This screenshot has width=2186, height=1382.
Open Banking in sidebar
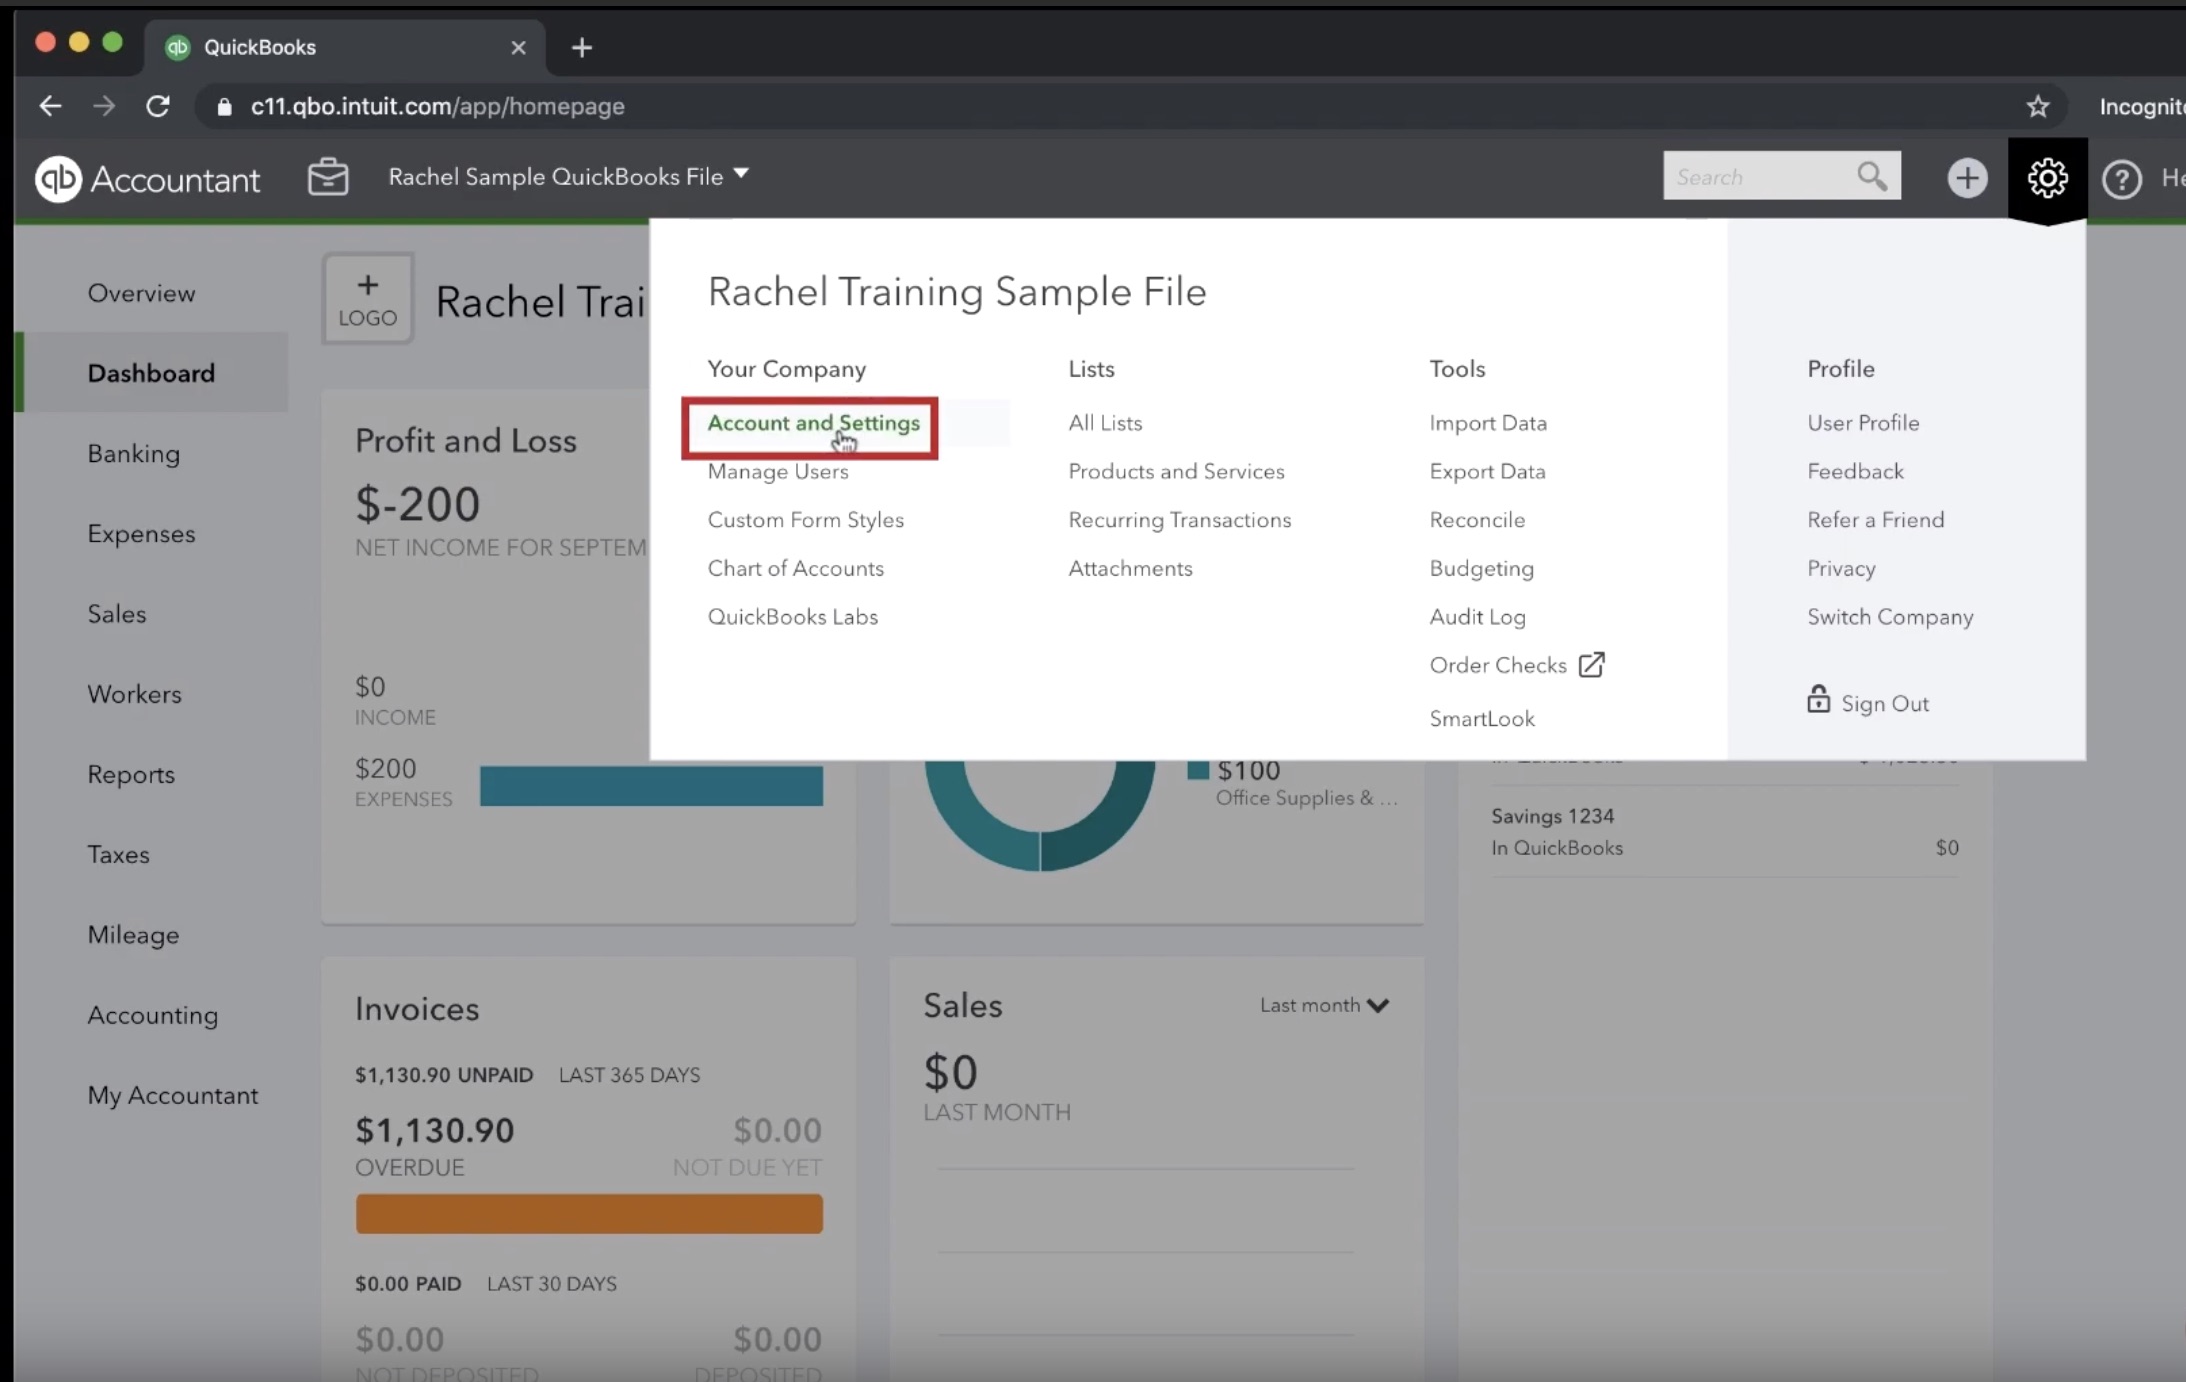coord(133,454)
